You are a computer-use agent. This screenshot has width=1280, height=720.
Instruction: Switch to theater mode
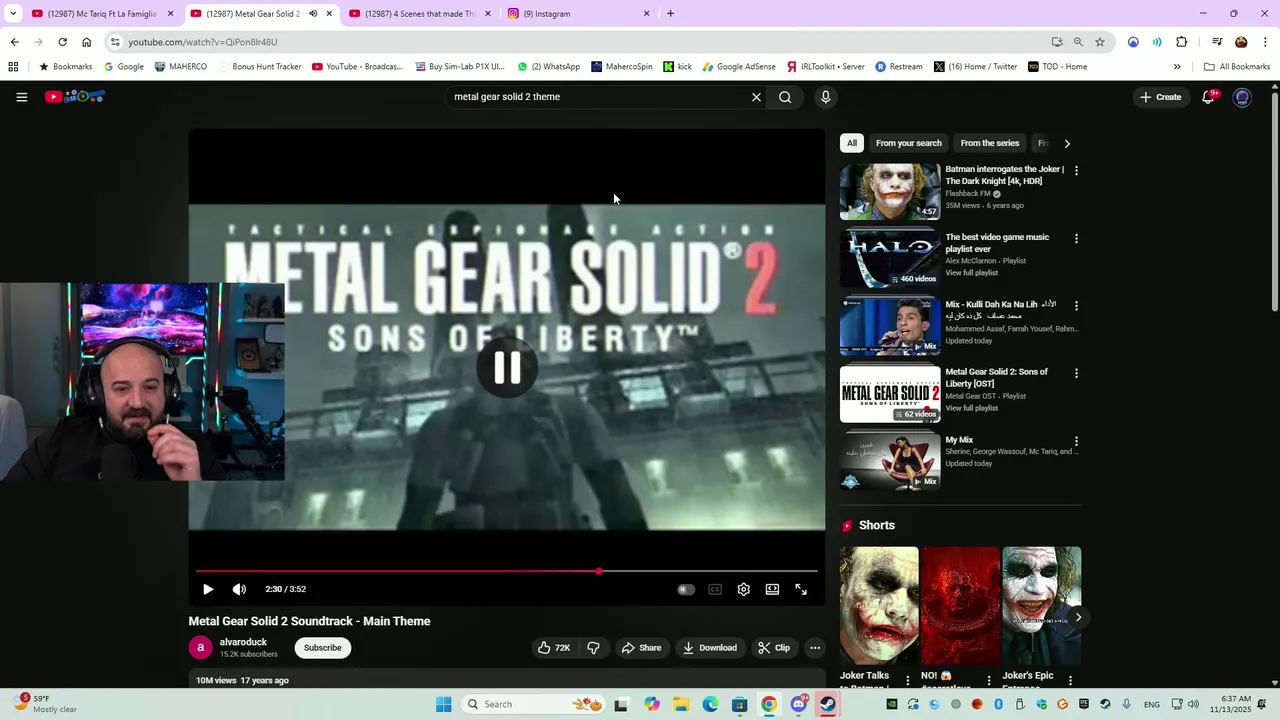click(772, 589)
